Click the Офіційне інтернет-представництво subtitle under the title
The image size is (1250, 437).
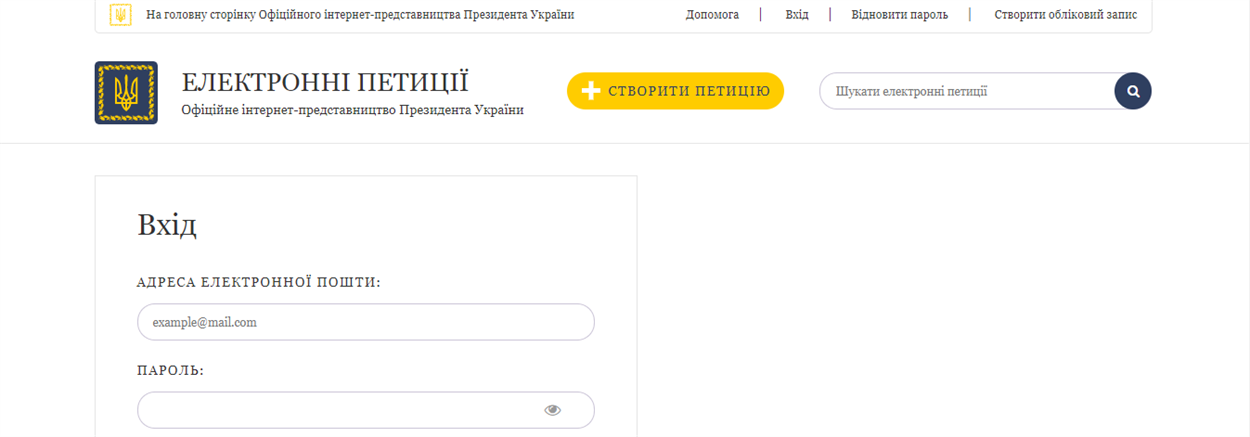[x=352, y=110]
